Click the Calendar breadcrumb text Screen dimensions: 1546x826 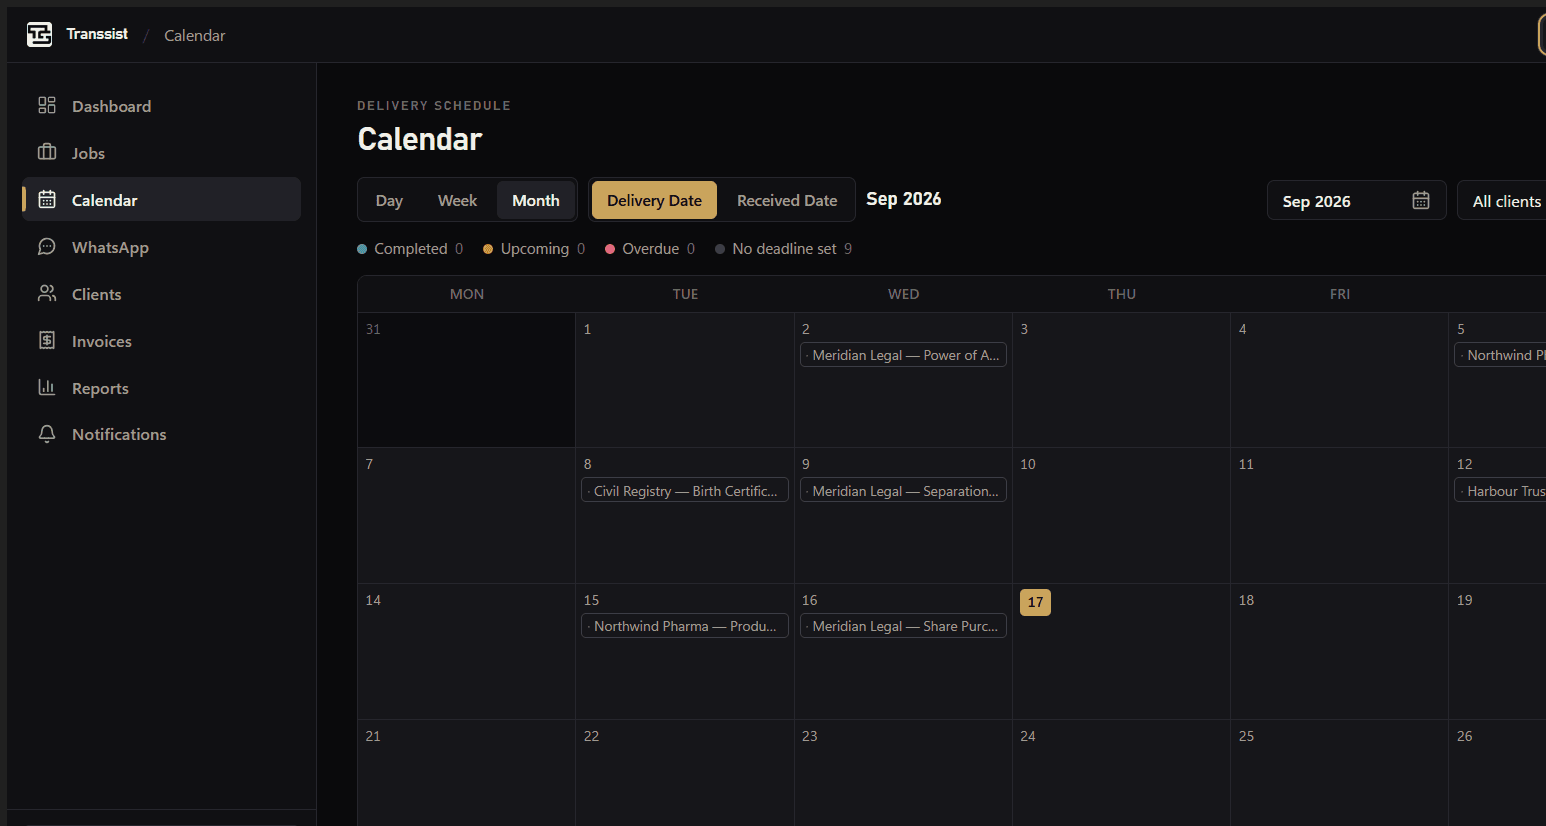195,36
